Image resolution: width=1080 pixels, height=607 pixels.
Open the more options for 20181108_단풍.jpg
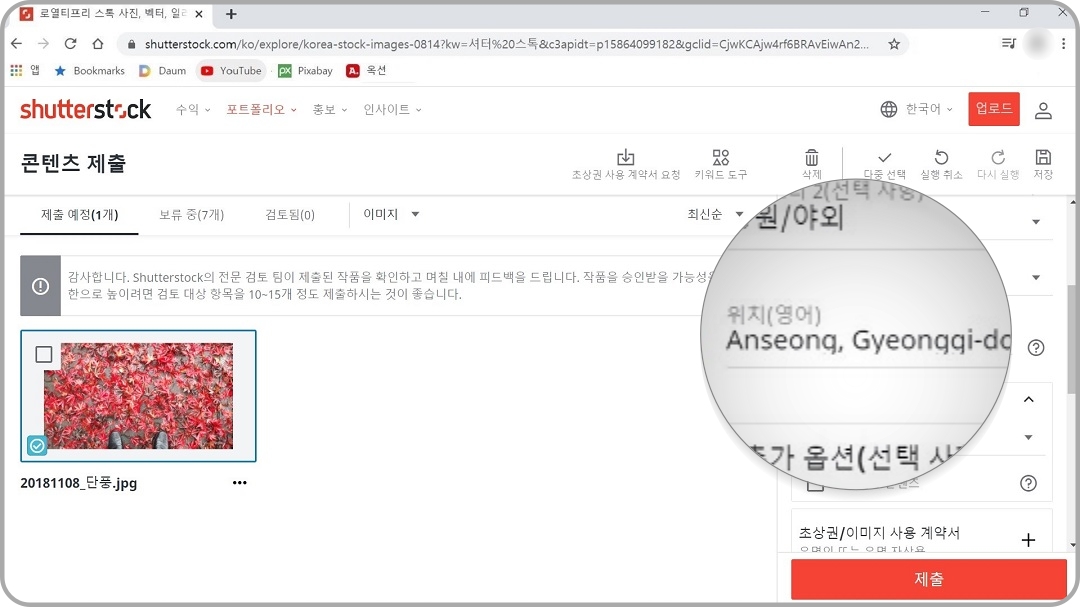pyautogui.click(x=240, y=483)
